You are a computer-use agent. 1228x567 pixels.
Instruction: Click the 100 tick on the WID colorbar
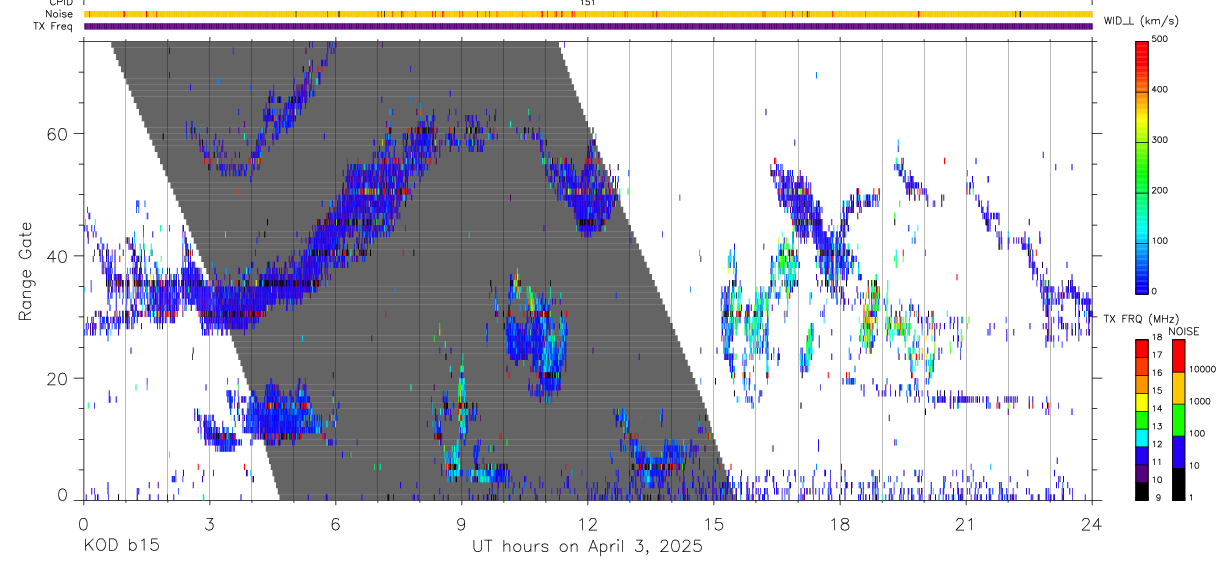click(x=1162, y=241)
